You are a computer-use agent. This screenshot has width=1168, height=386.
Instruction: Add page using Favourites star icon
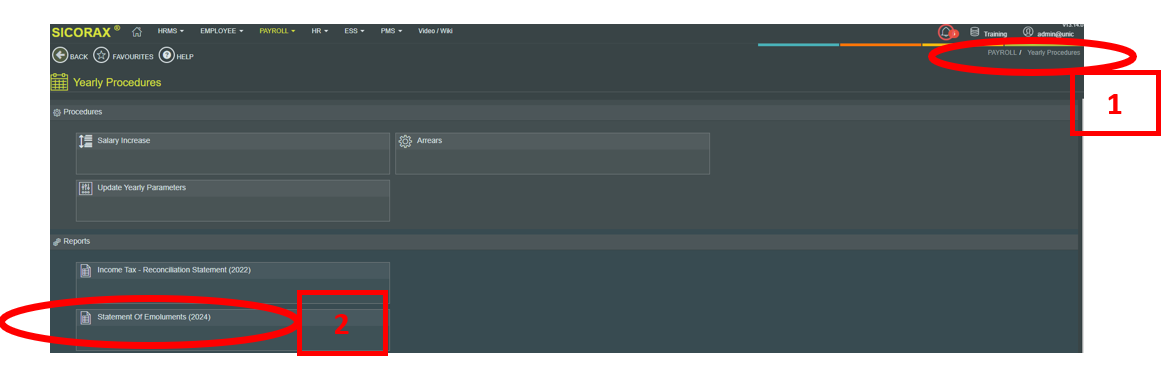(101, 56)
